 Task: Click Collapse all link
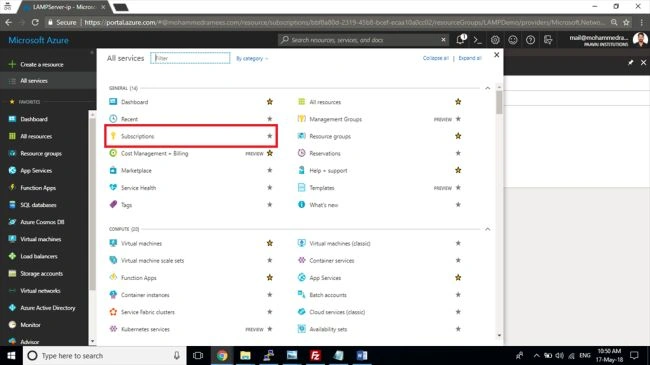pyautogui.click(x=436, y=58)
